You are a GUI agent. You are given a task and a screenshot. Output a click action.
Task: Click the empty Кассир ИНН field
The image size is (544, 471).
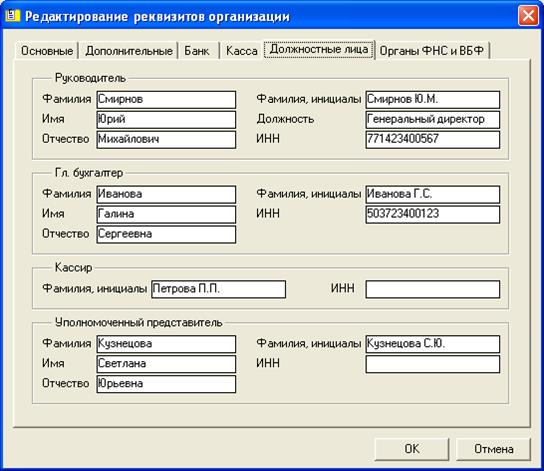click(x=433, y=289)
